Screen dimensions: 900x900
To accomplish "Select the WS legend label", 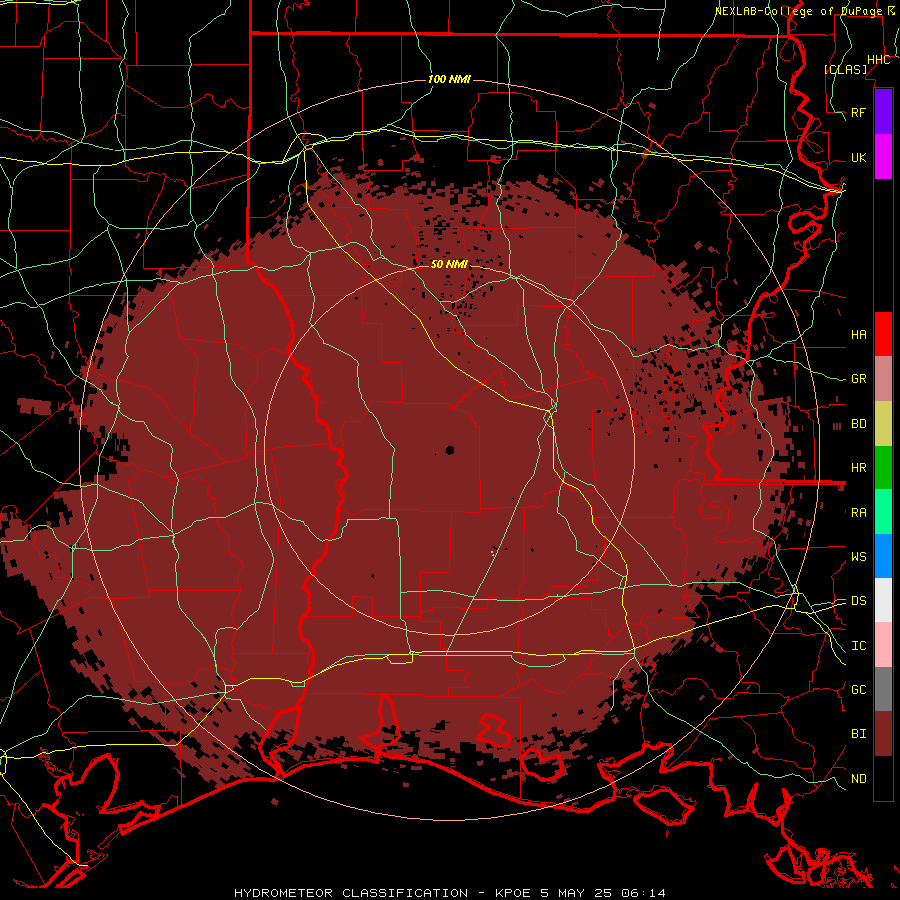I will coord(859,557).
